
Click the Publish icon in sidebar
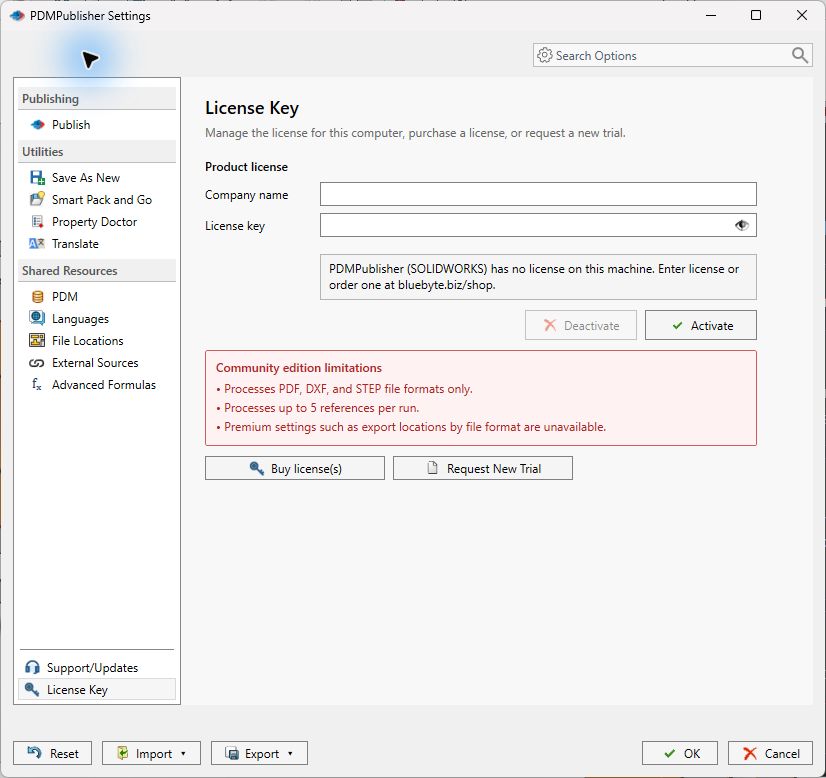coord(37,125)
